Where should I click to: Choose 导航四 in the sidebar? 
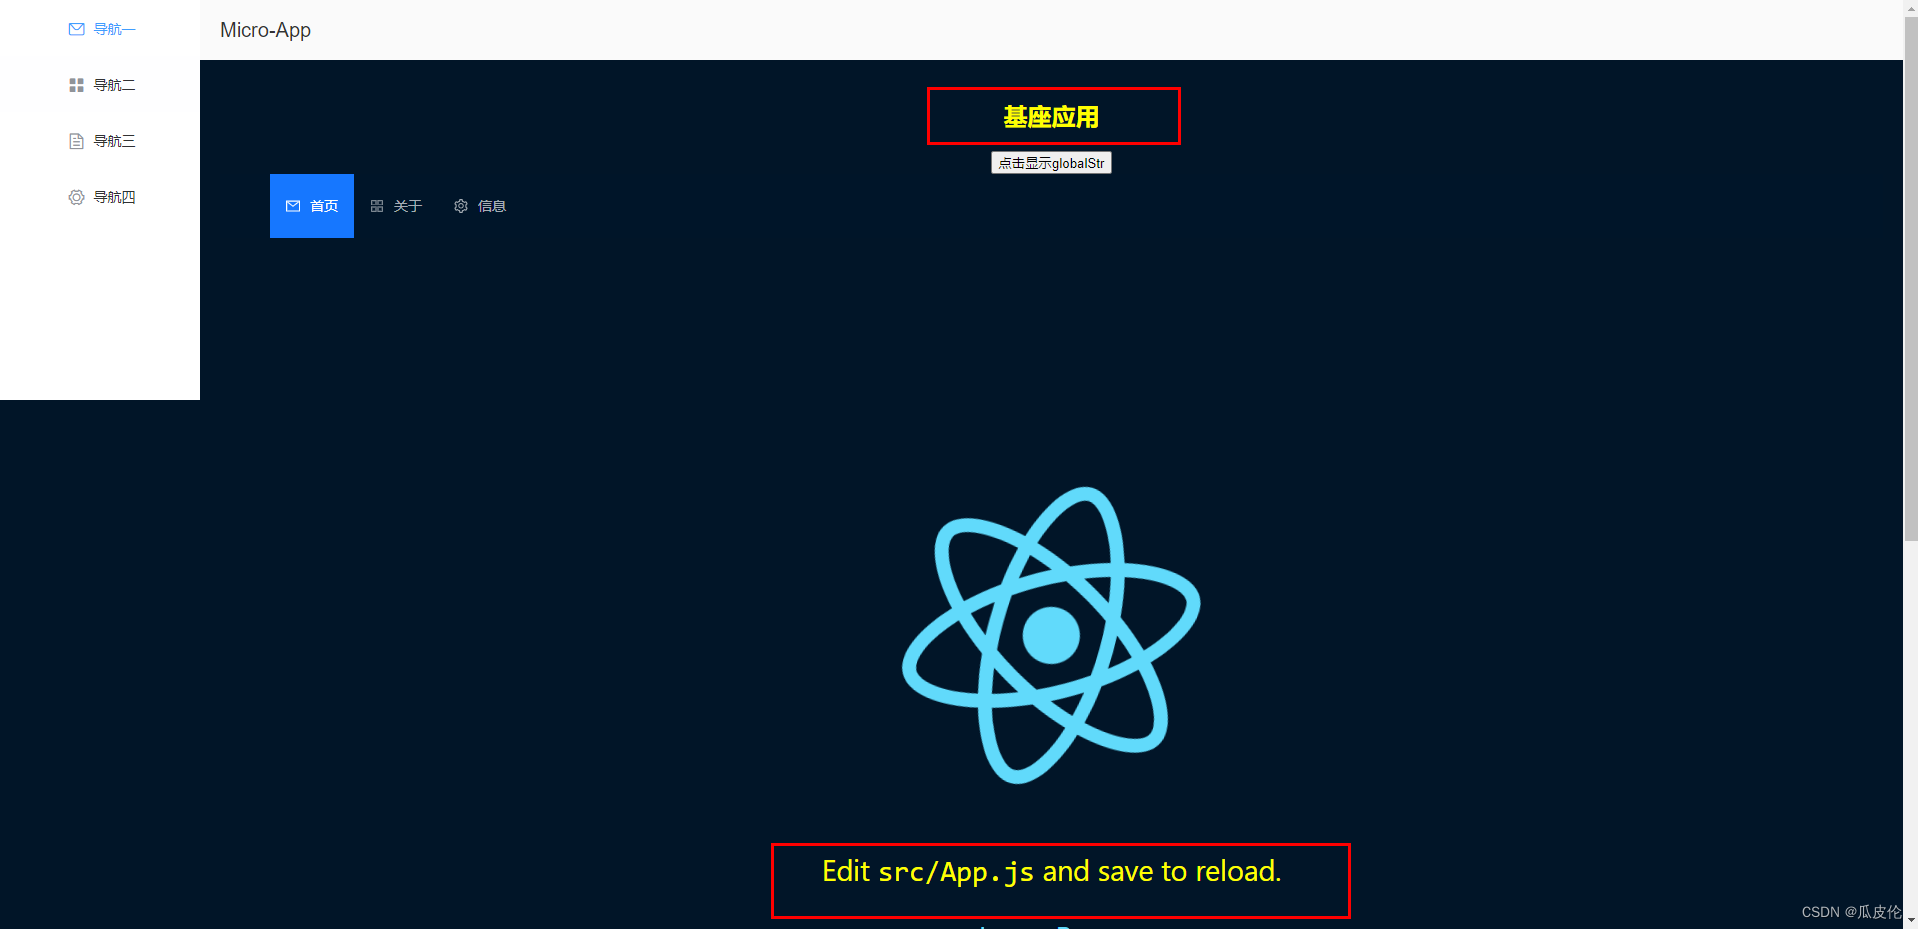click(100, 197)
